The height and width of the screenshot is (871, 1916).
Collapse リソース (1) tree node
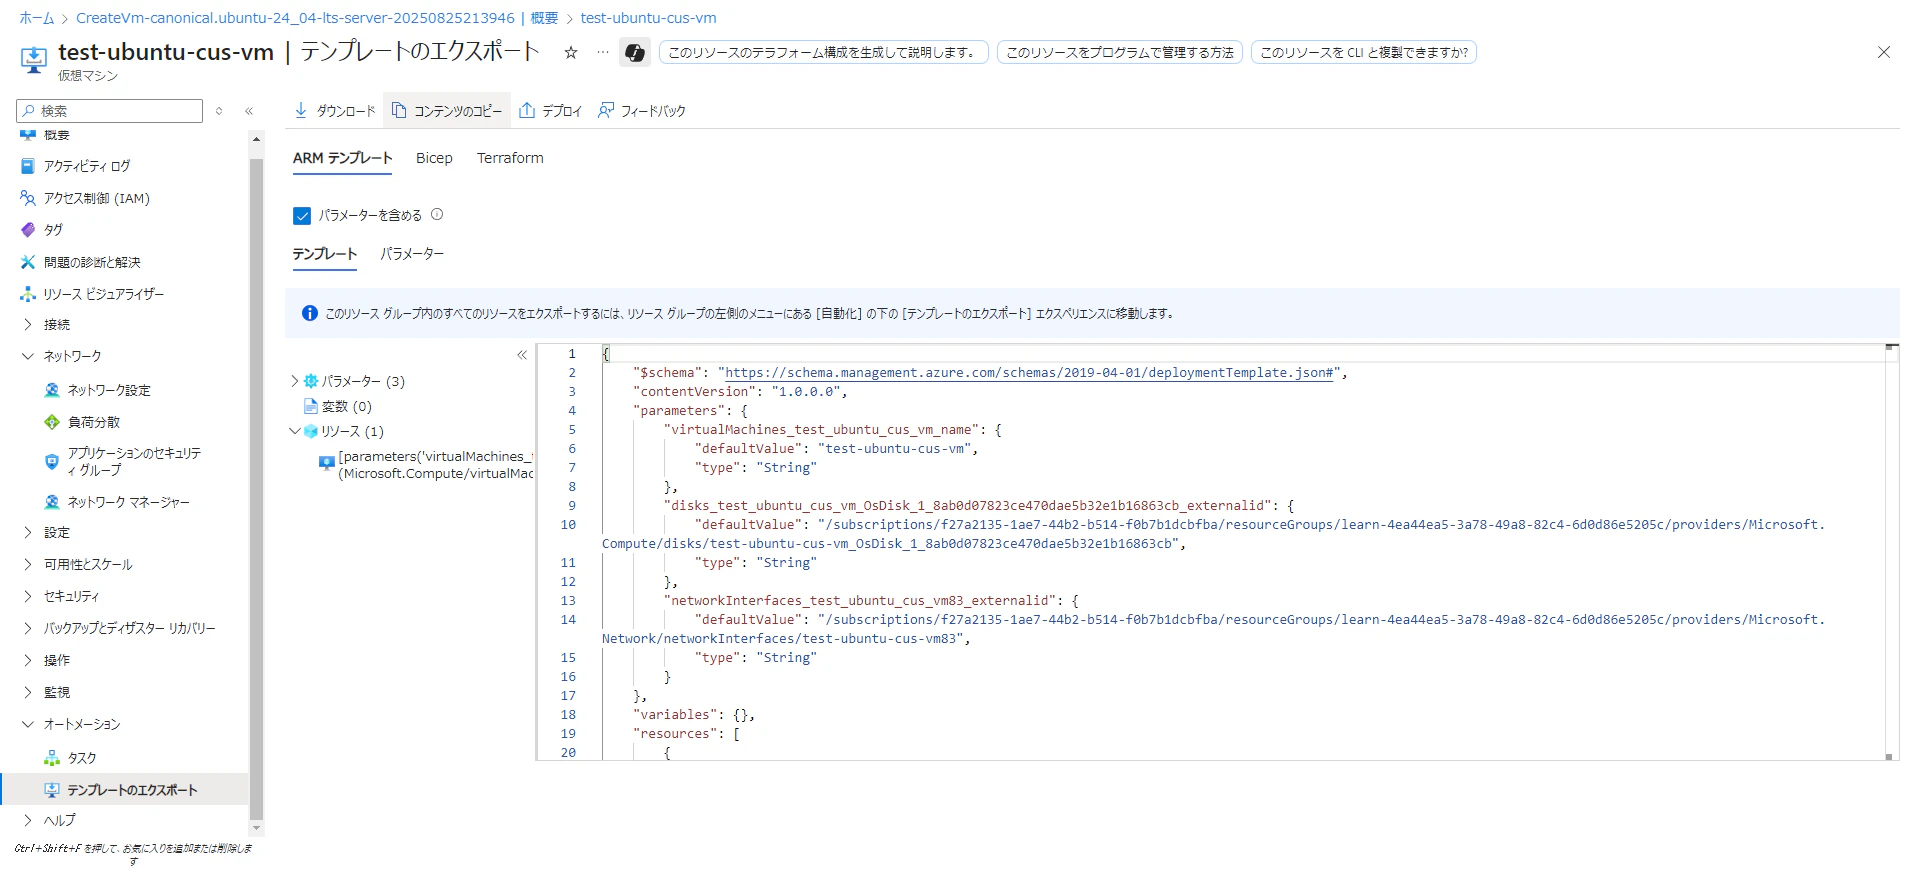[294, 431]
